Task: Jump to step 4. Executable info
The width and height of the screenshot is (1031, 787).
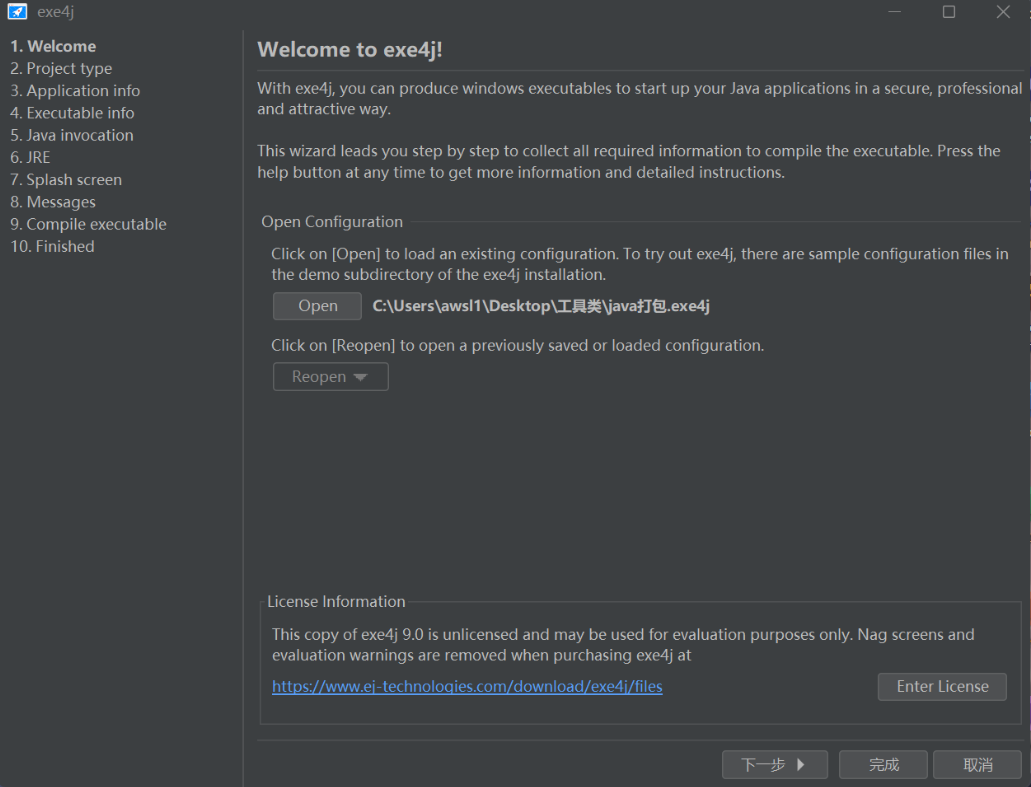Action: [72, 113]
